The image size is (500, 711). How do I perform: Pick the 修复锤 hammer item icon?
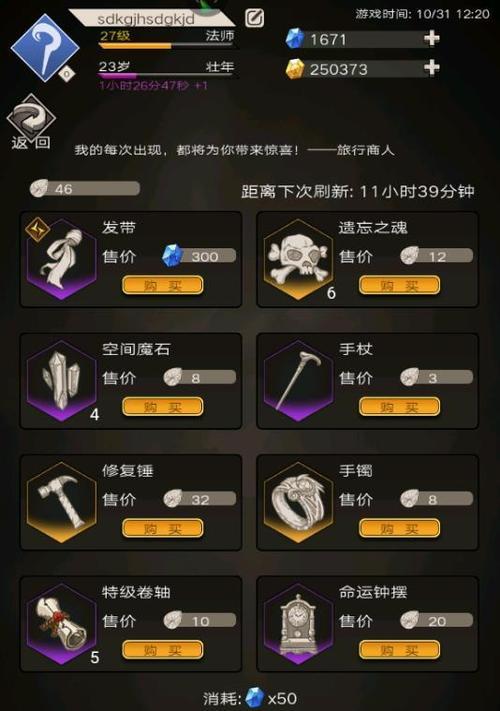61,502
